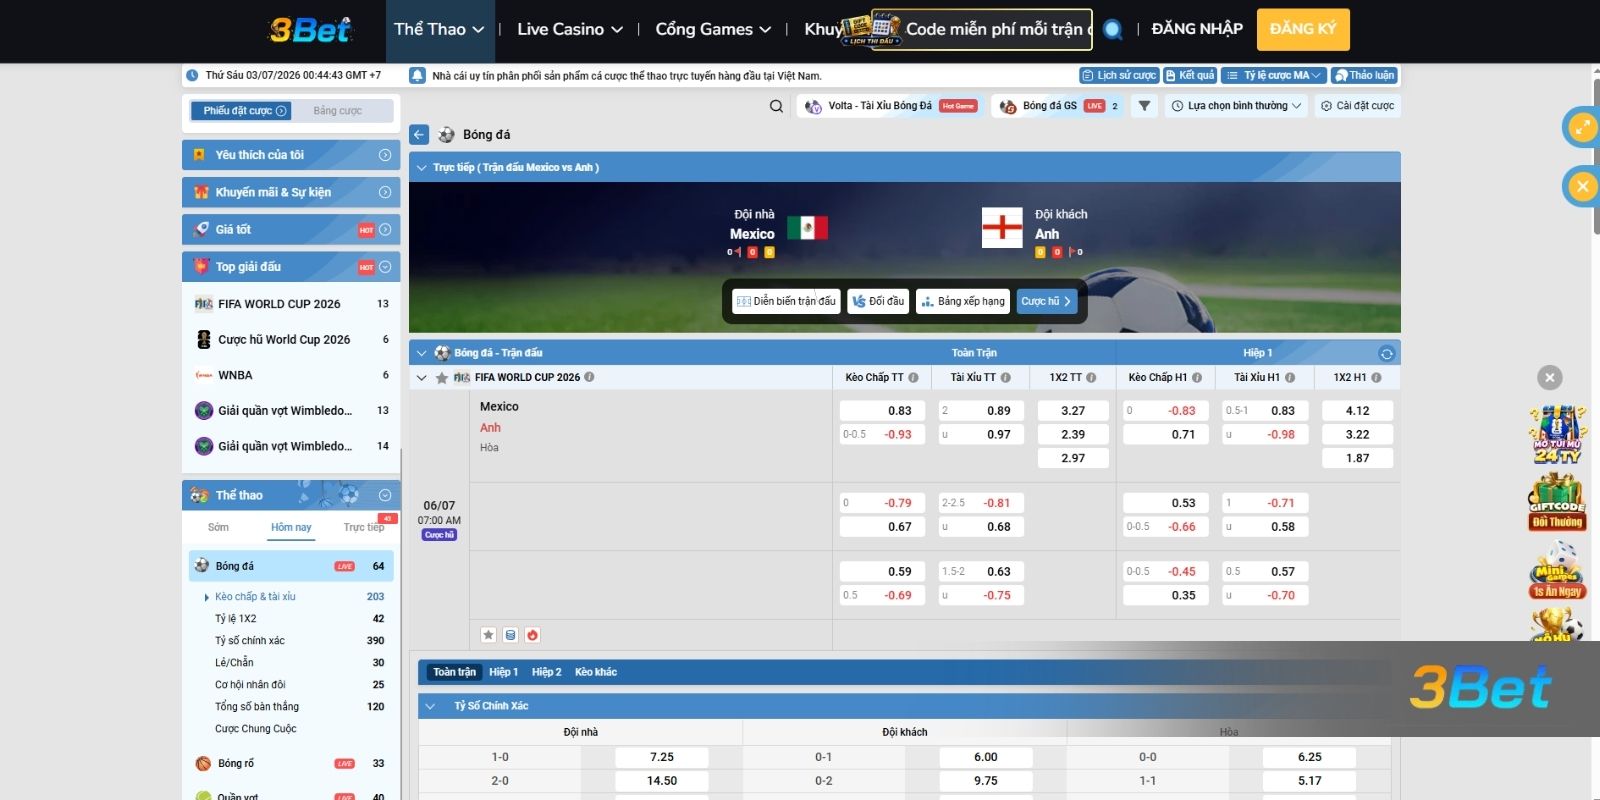Open Kết quả results button
This screenshot has height=800, width=1600.
1190,76
